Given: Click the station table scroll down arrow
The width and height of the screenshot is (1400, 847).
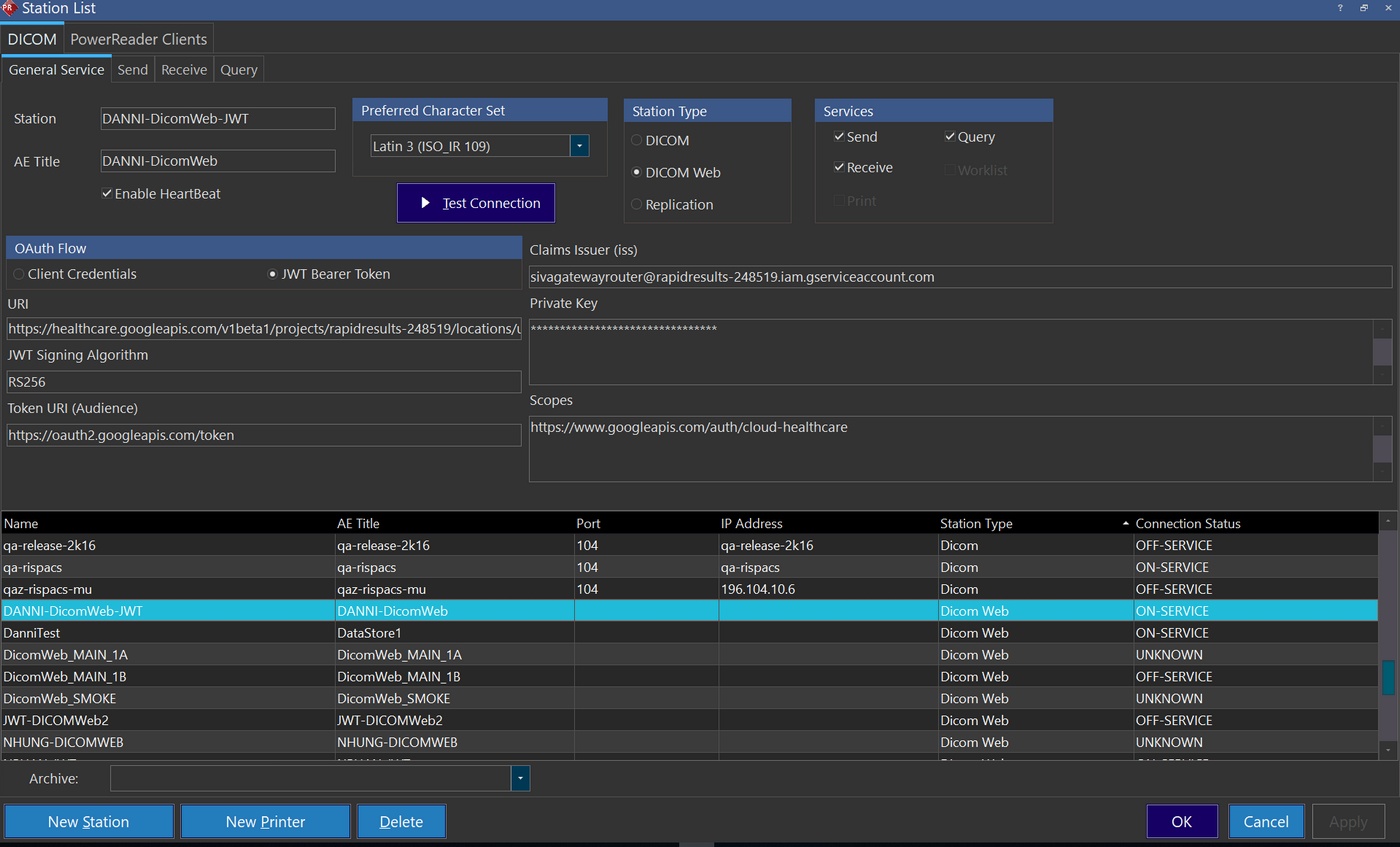Looking at the screenshot, I should click(1388, 749).
